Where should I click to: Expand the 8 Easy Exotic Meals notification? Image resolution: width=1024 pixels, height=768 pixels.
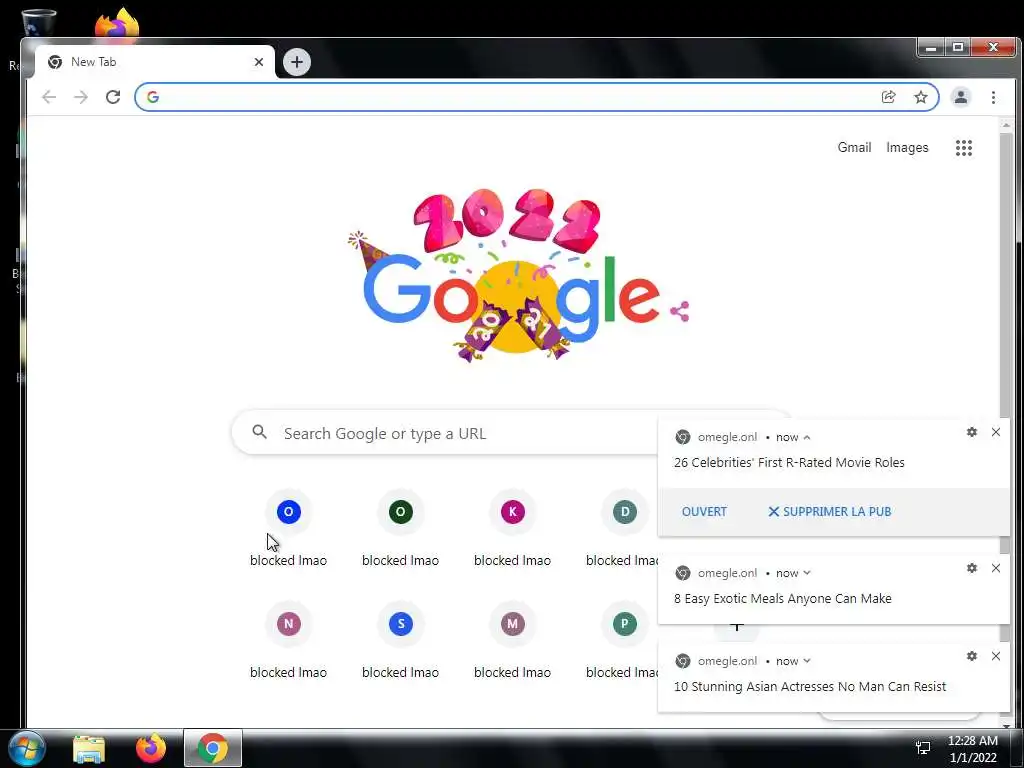[x=807, y=573]
